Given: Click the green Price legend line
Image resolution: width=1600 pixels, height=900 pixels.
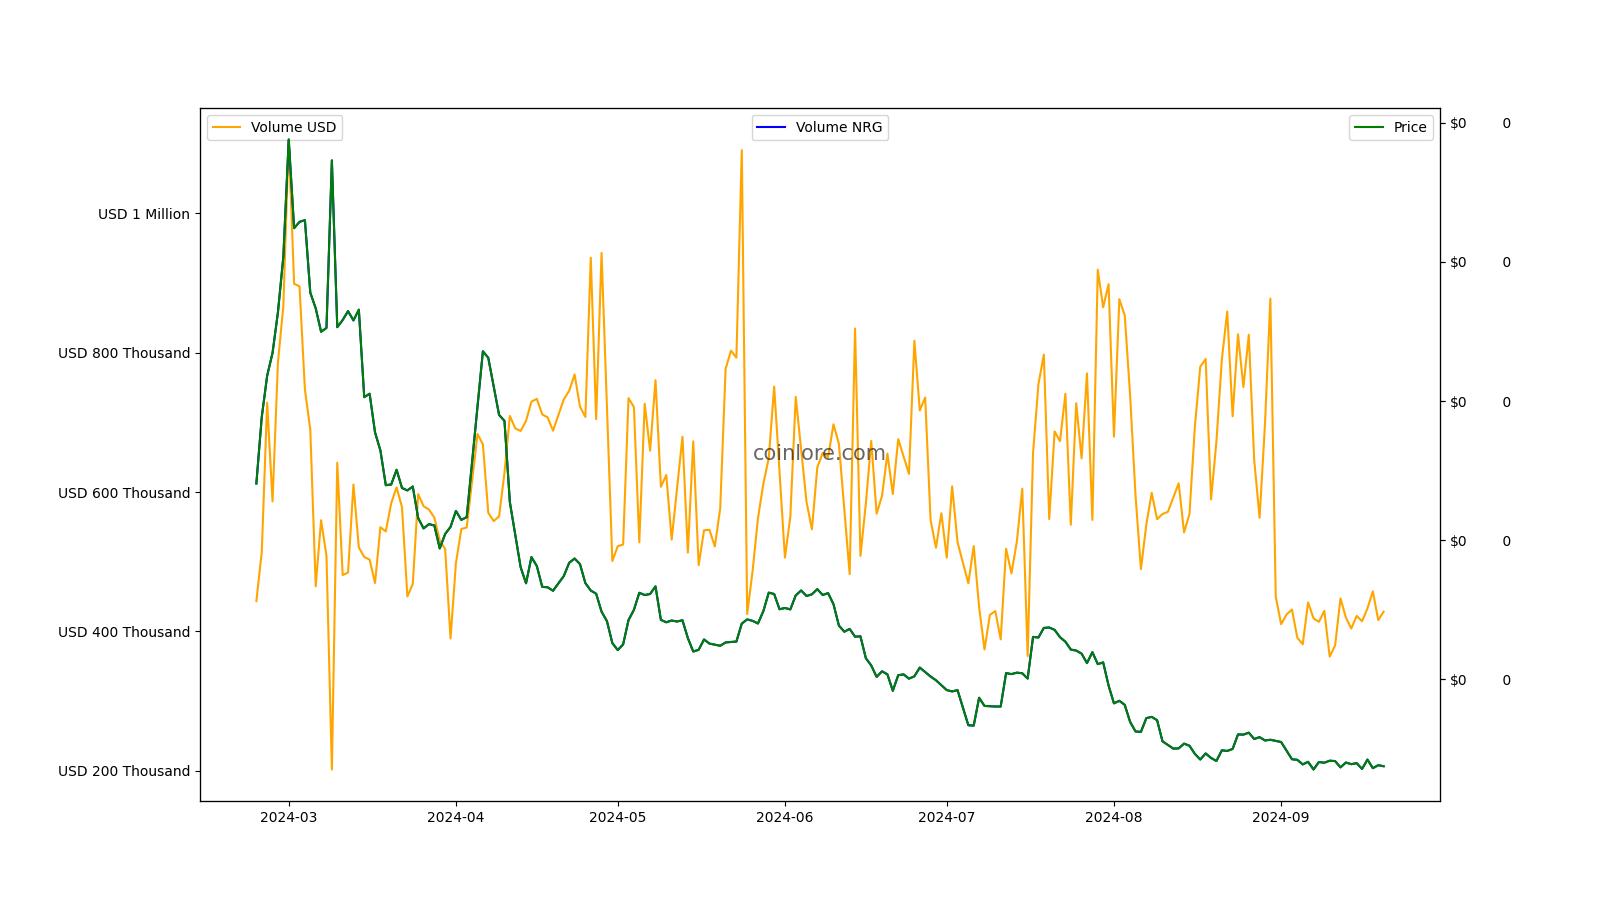Looking at the screenshot, I should click(1370, 127).
